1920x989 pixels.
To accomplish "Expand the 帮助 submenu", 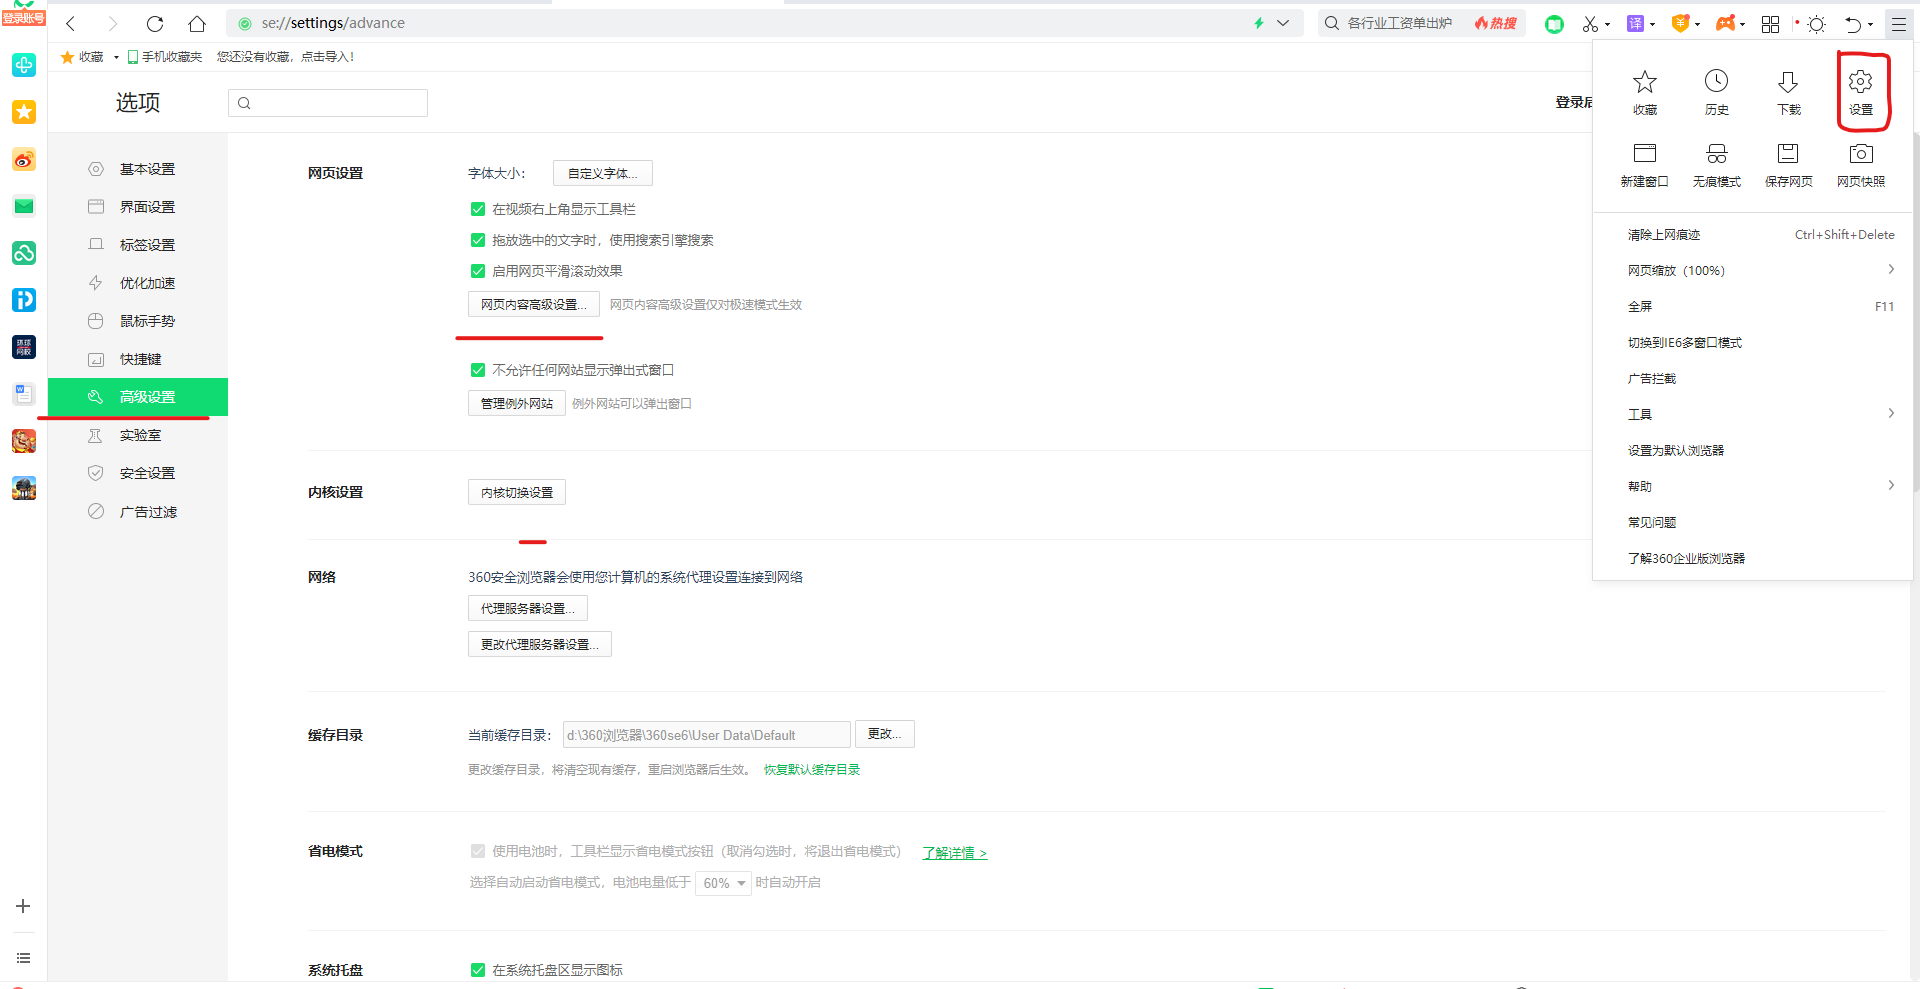I will [x=1638, y=486].
